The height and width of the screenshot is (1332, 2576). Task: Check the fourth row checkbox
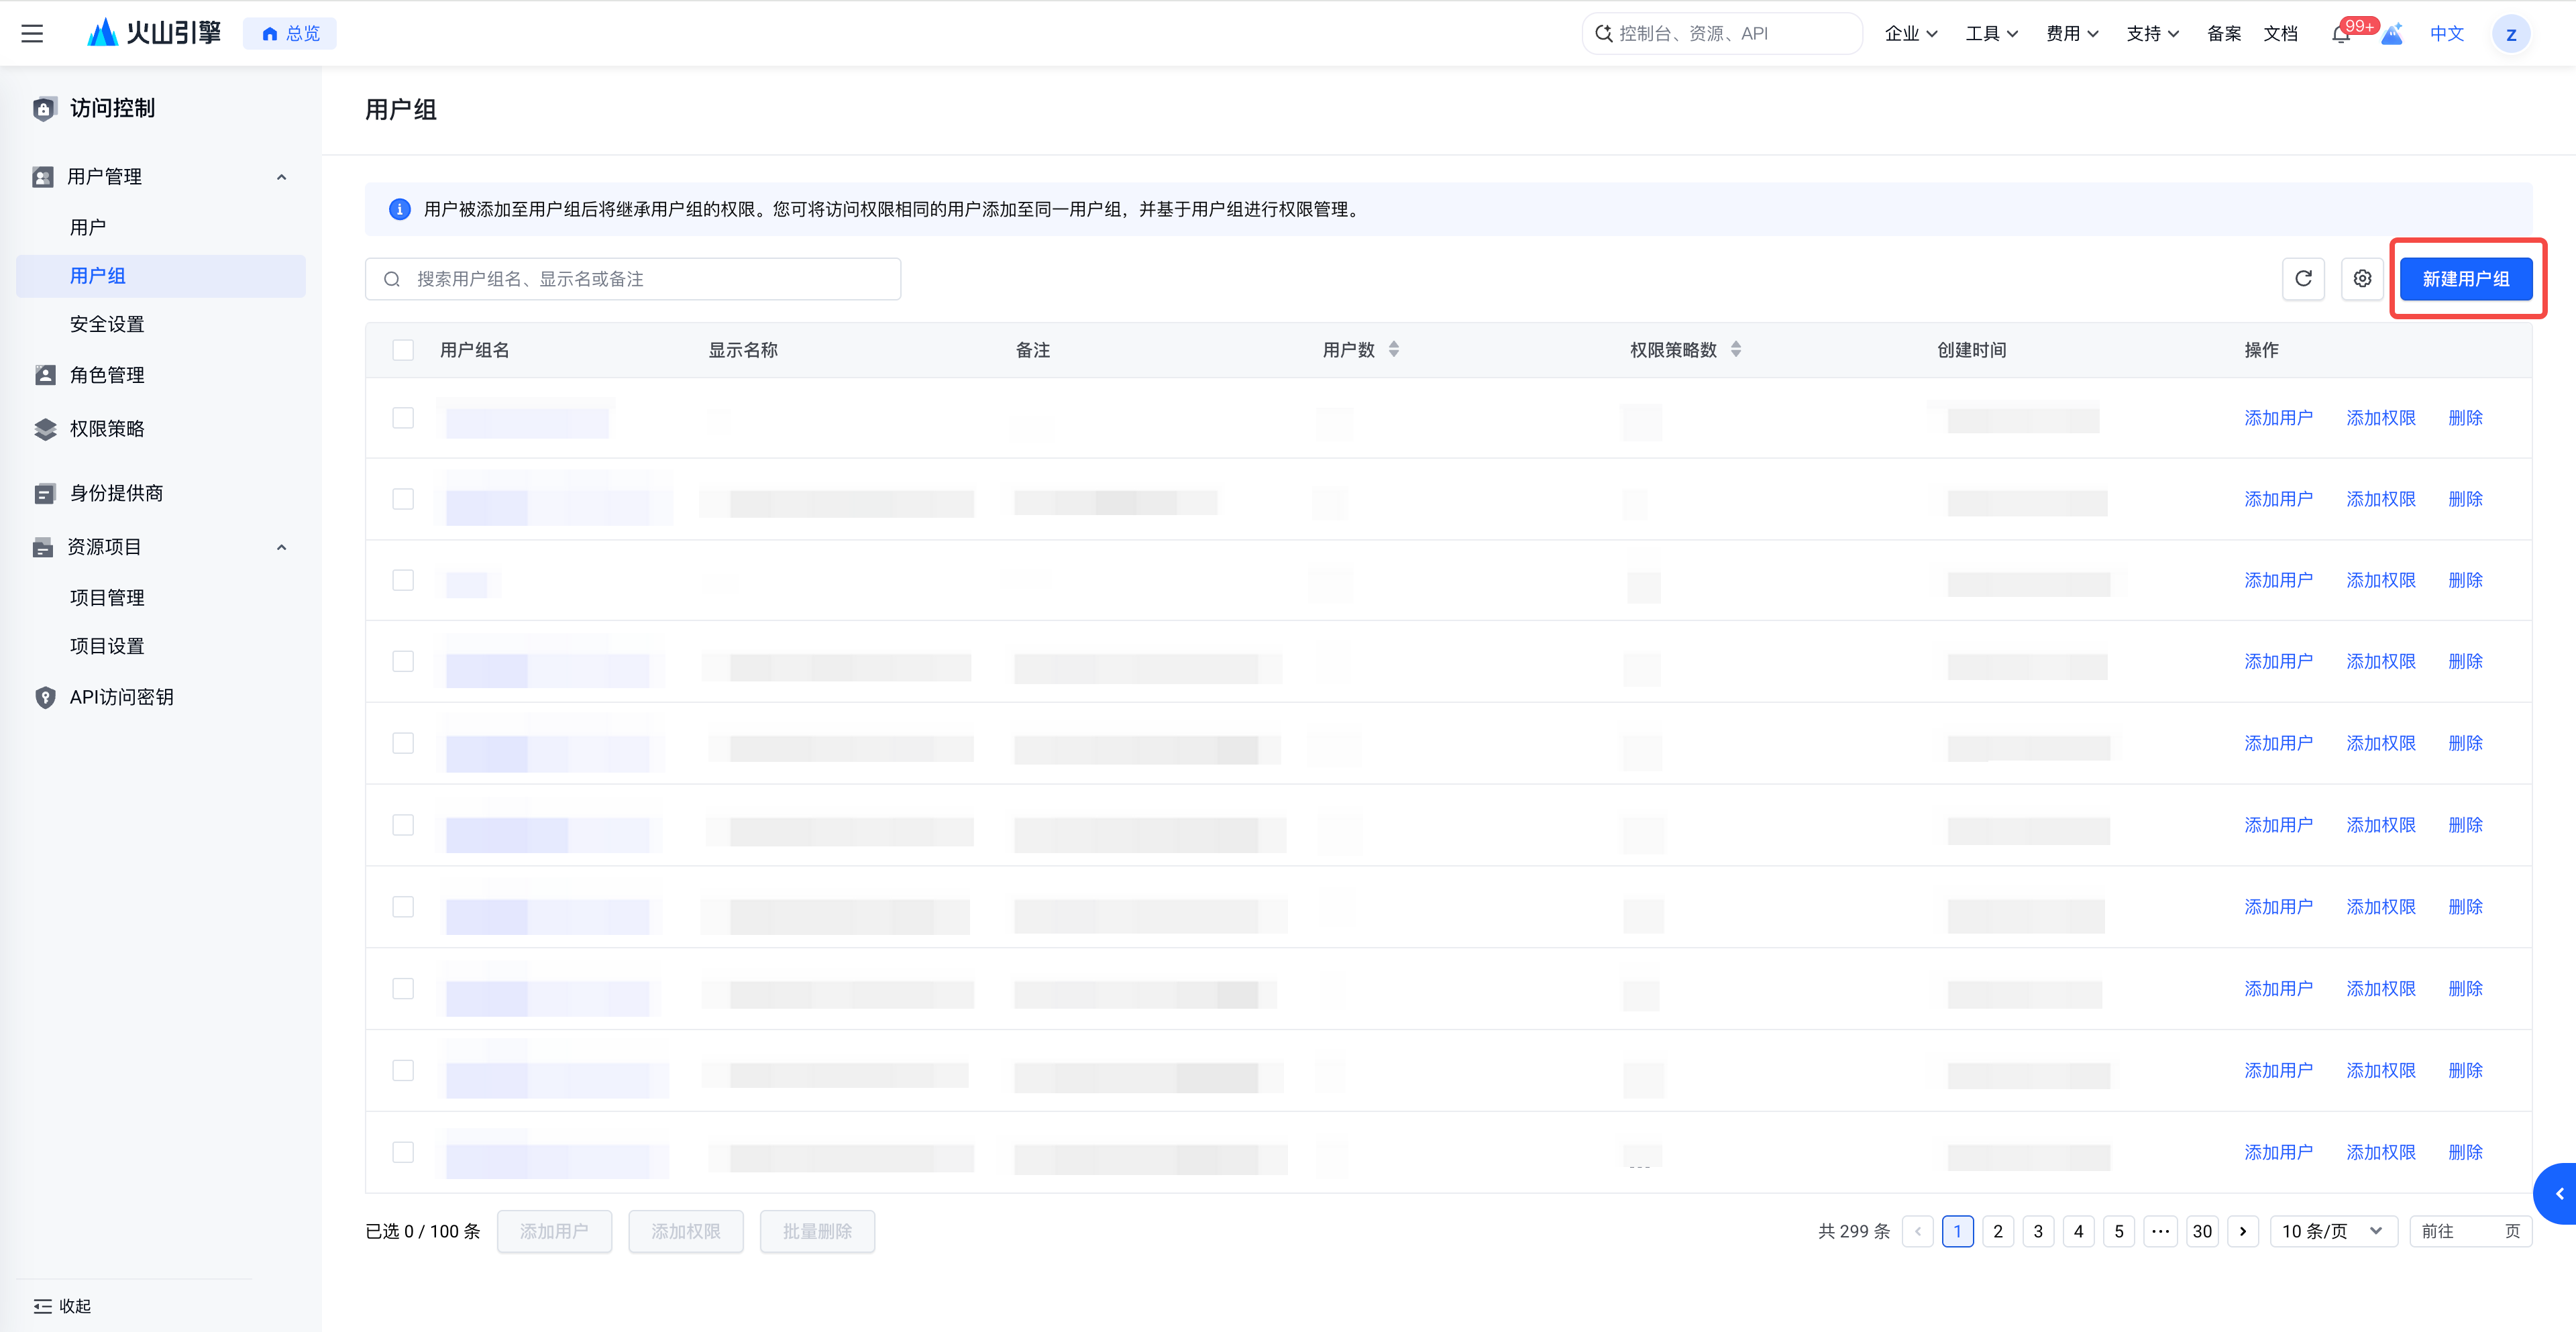[403, 661]
